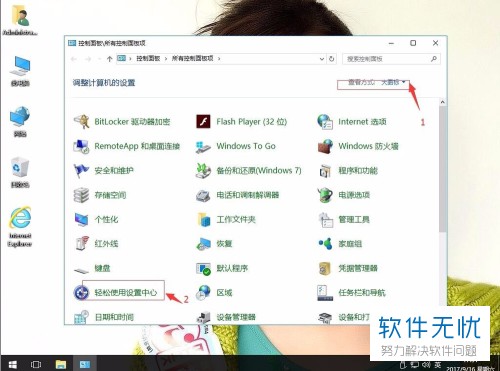Click the 轻松使用设置中心 icon
Viewport: 500px width, 371px height.
click(81, 293)
